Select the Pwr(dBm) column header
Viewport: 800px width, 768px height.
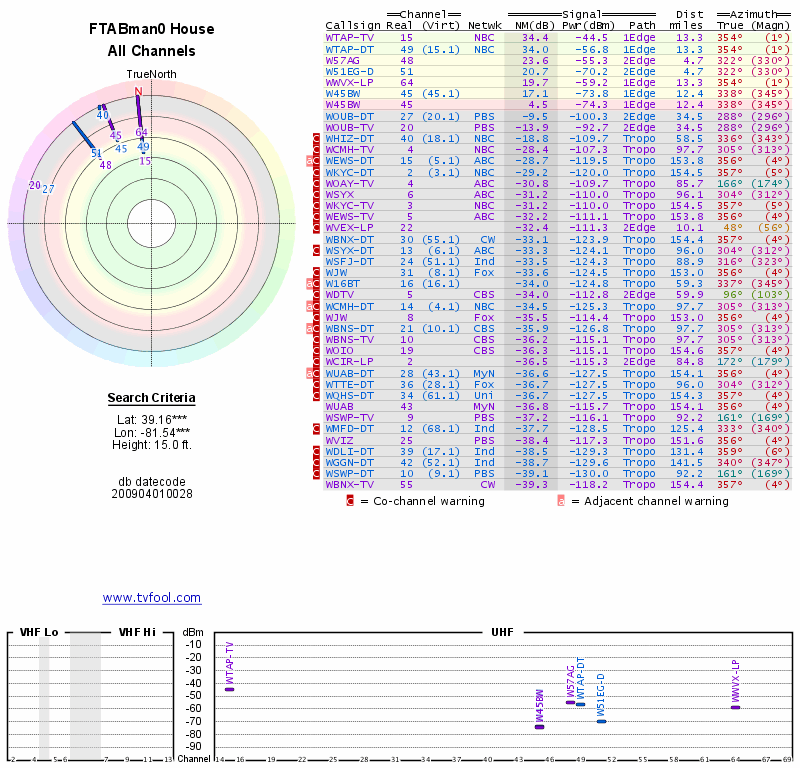click(x=589, y=26)
